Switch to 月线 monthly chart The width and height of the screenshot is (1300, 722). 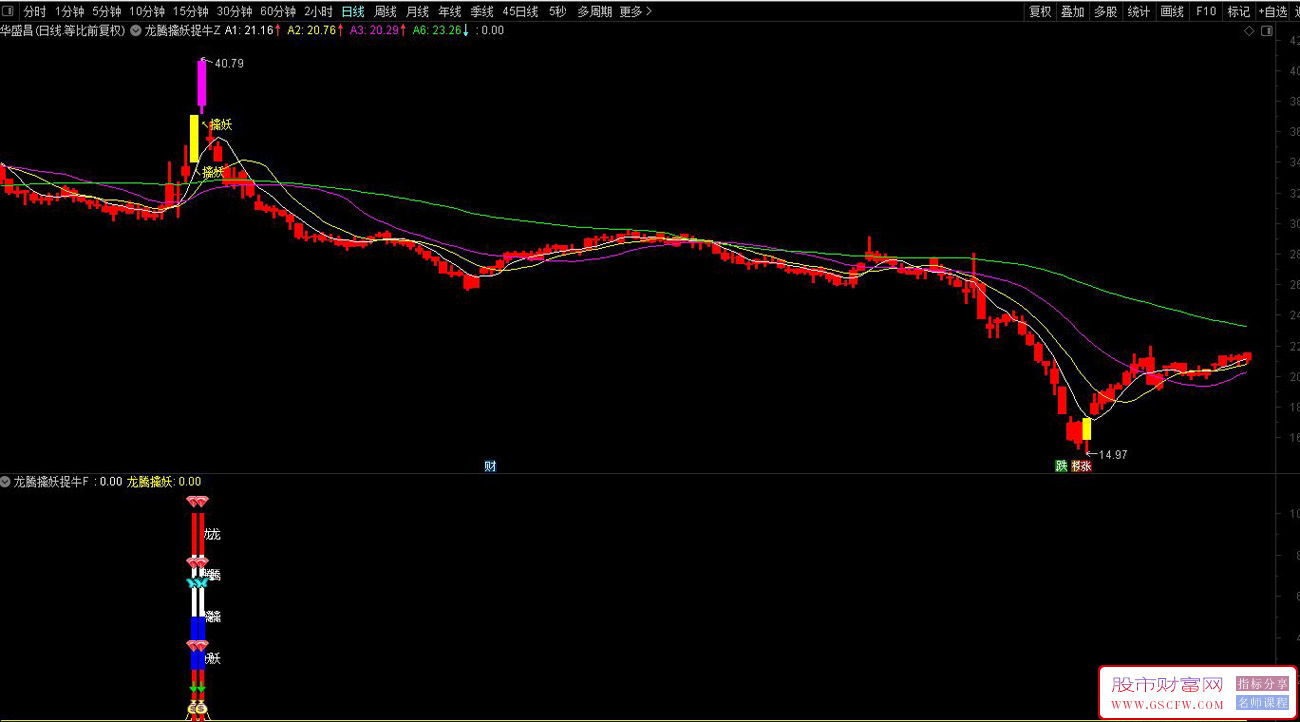point(417,12)
